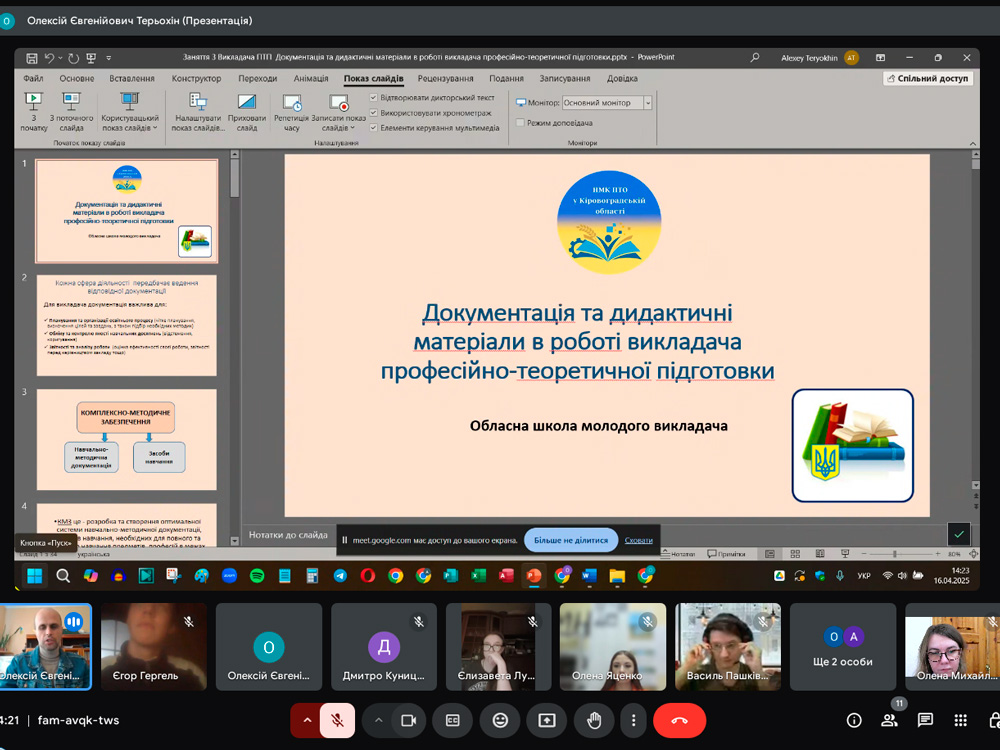Uncheck 'Використовувати хронометраж' option
This screenshot has width=1000, height=750.
374,113
